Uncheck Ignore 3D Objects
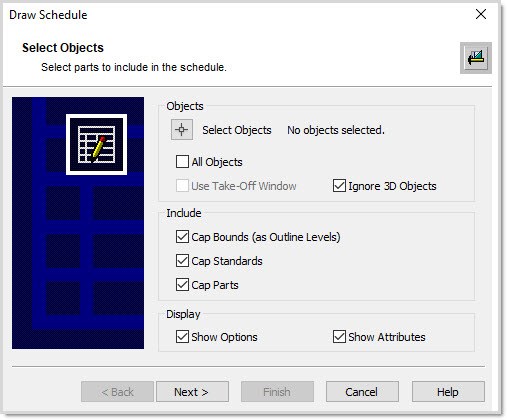This screenshot has width=507, height=420. click(339, 186)
